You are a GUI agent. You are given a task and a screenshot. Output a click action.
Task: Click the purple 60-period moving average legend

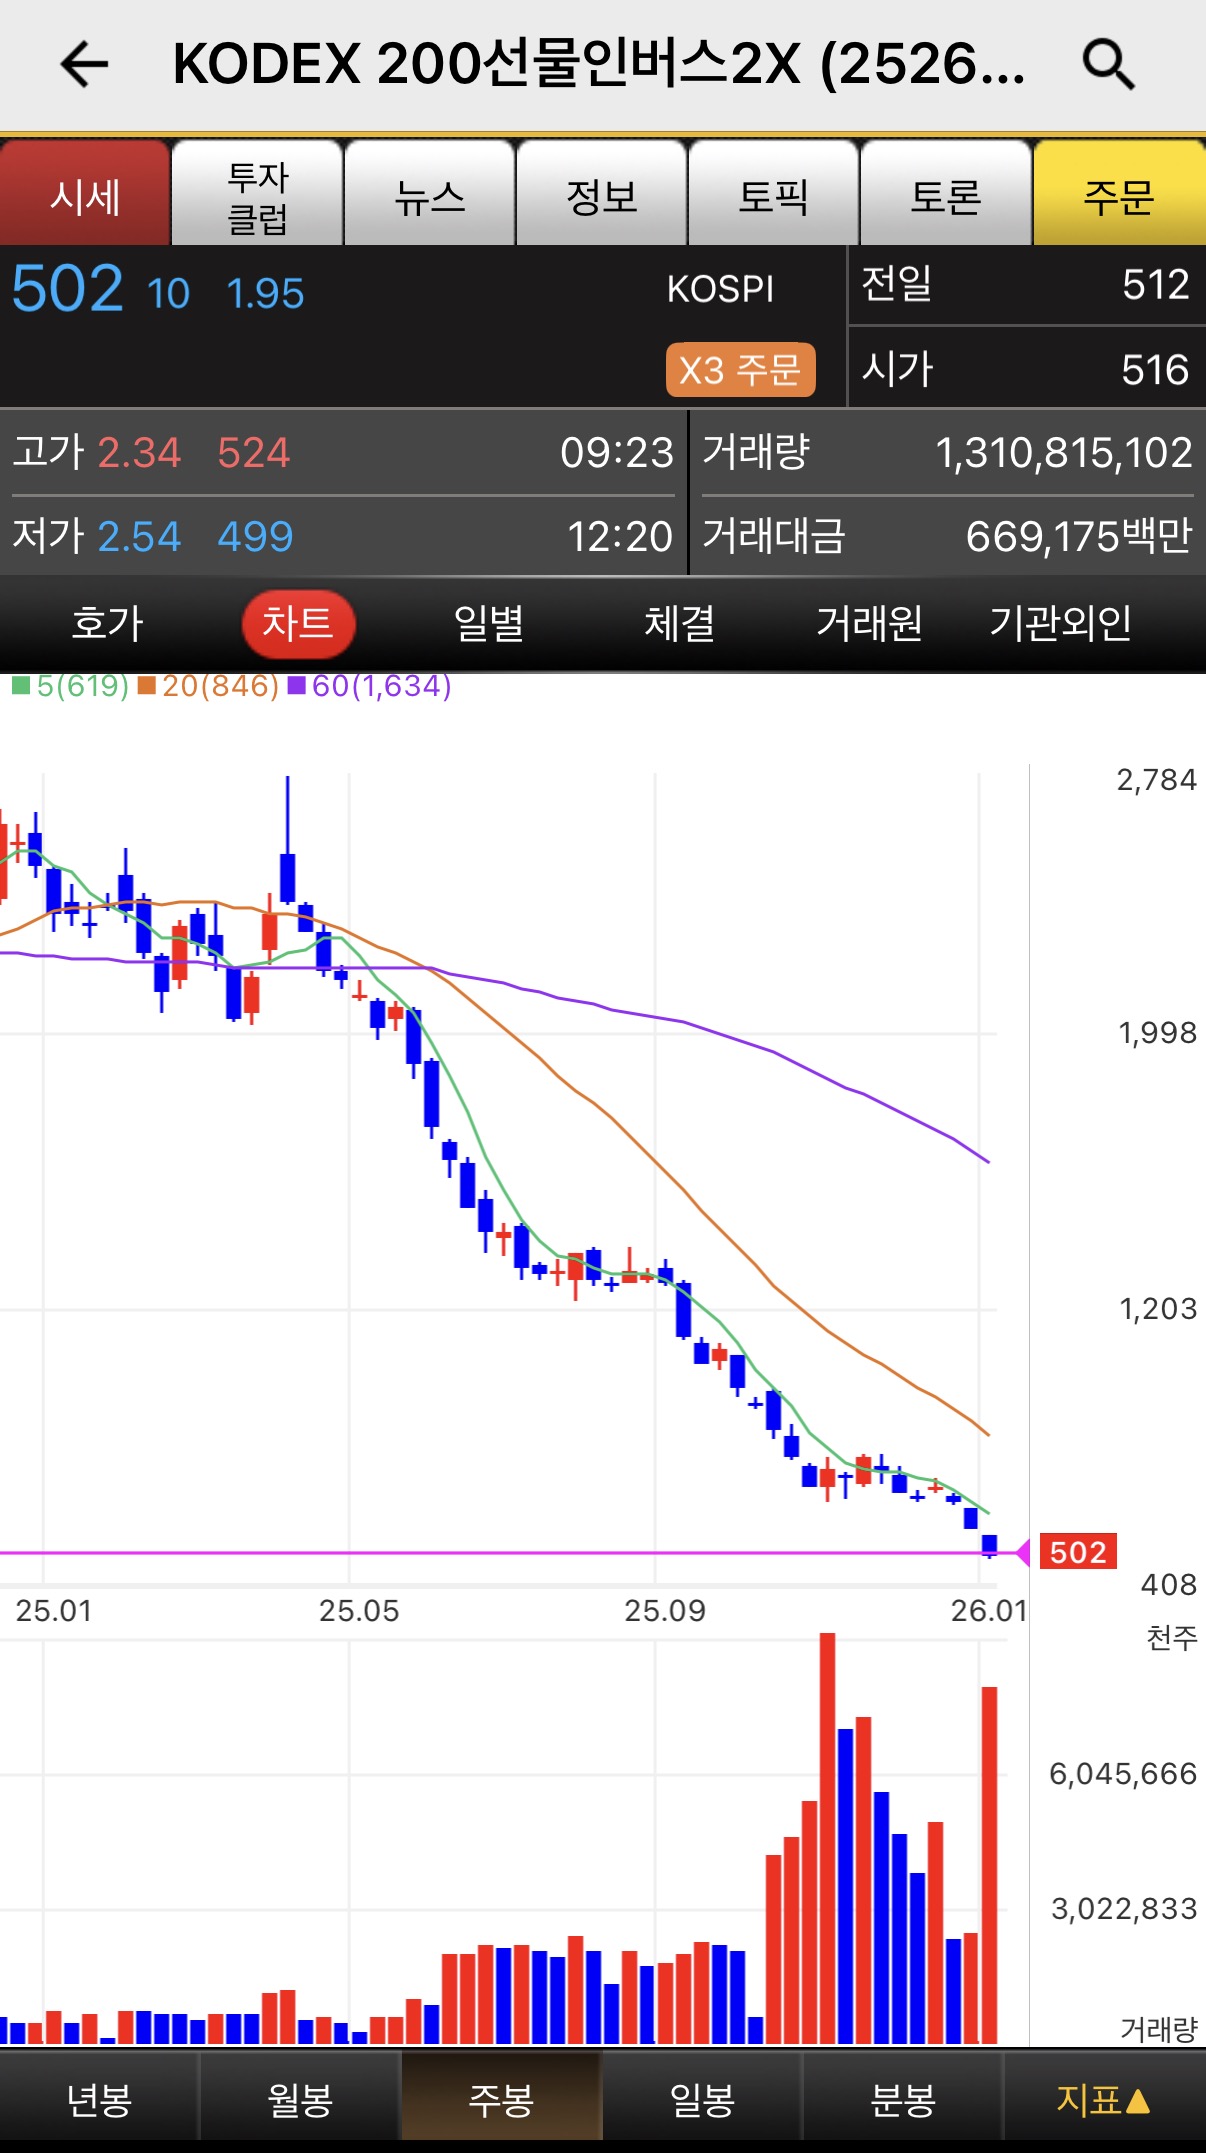[x=370, y=686]
